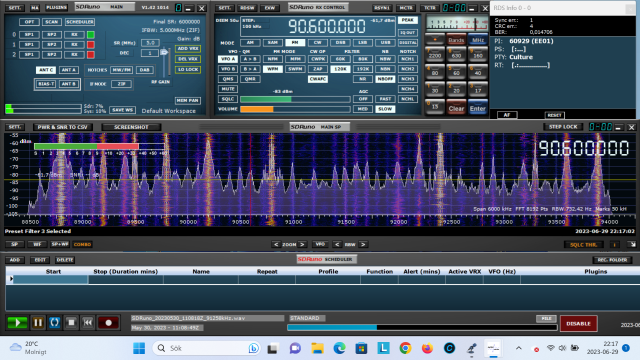640x360 pixels.
Task: Click the blue Enter keypad button
Action: (x=478, y=108)
